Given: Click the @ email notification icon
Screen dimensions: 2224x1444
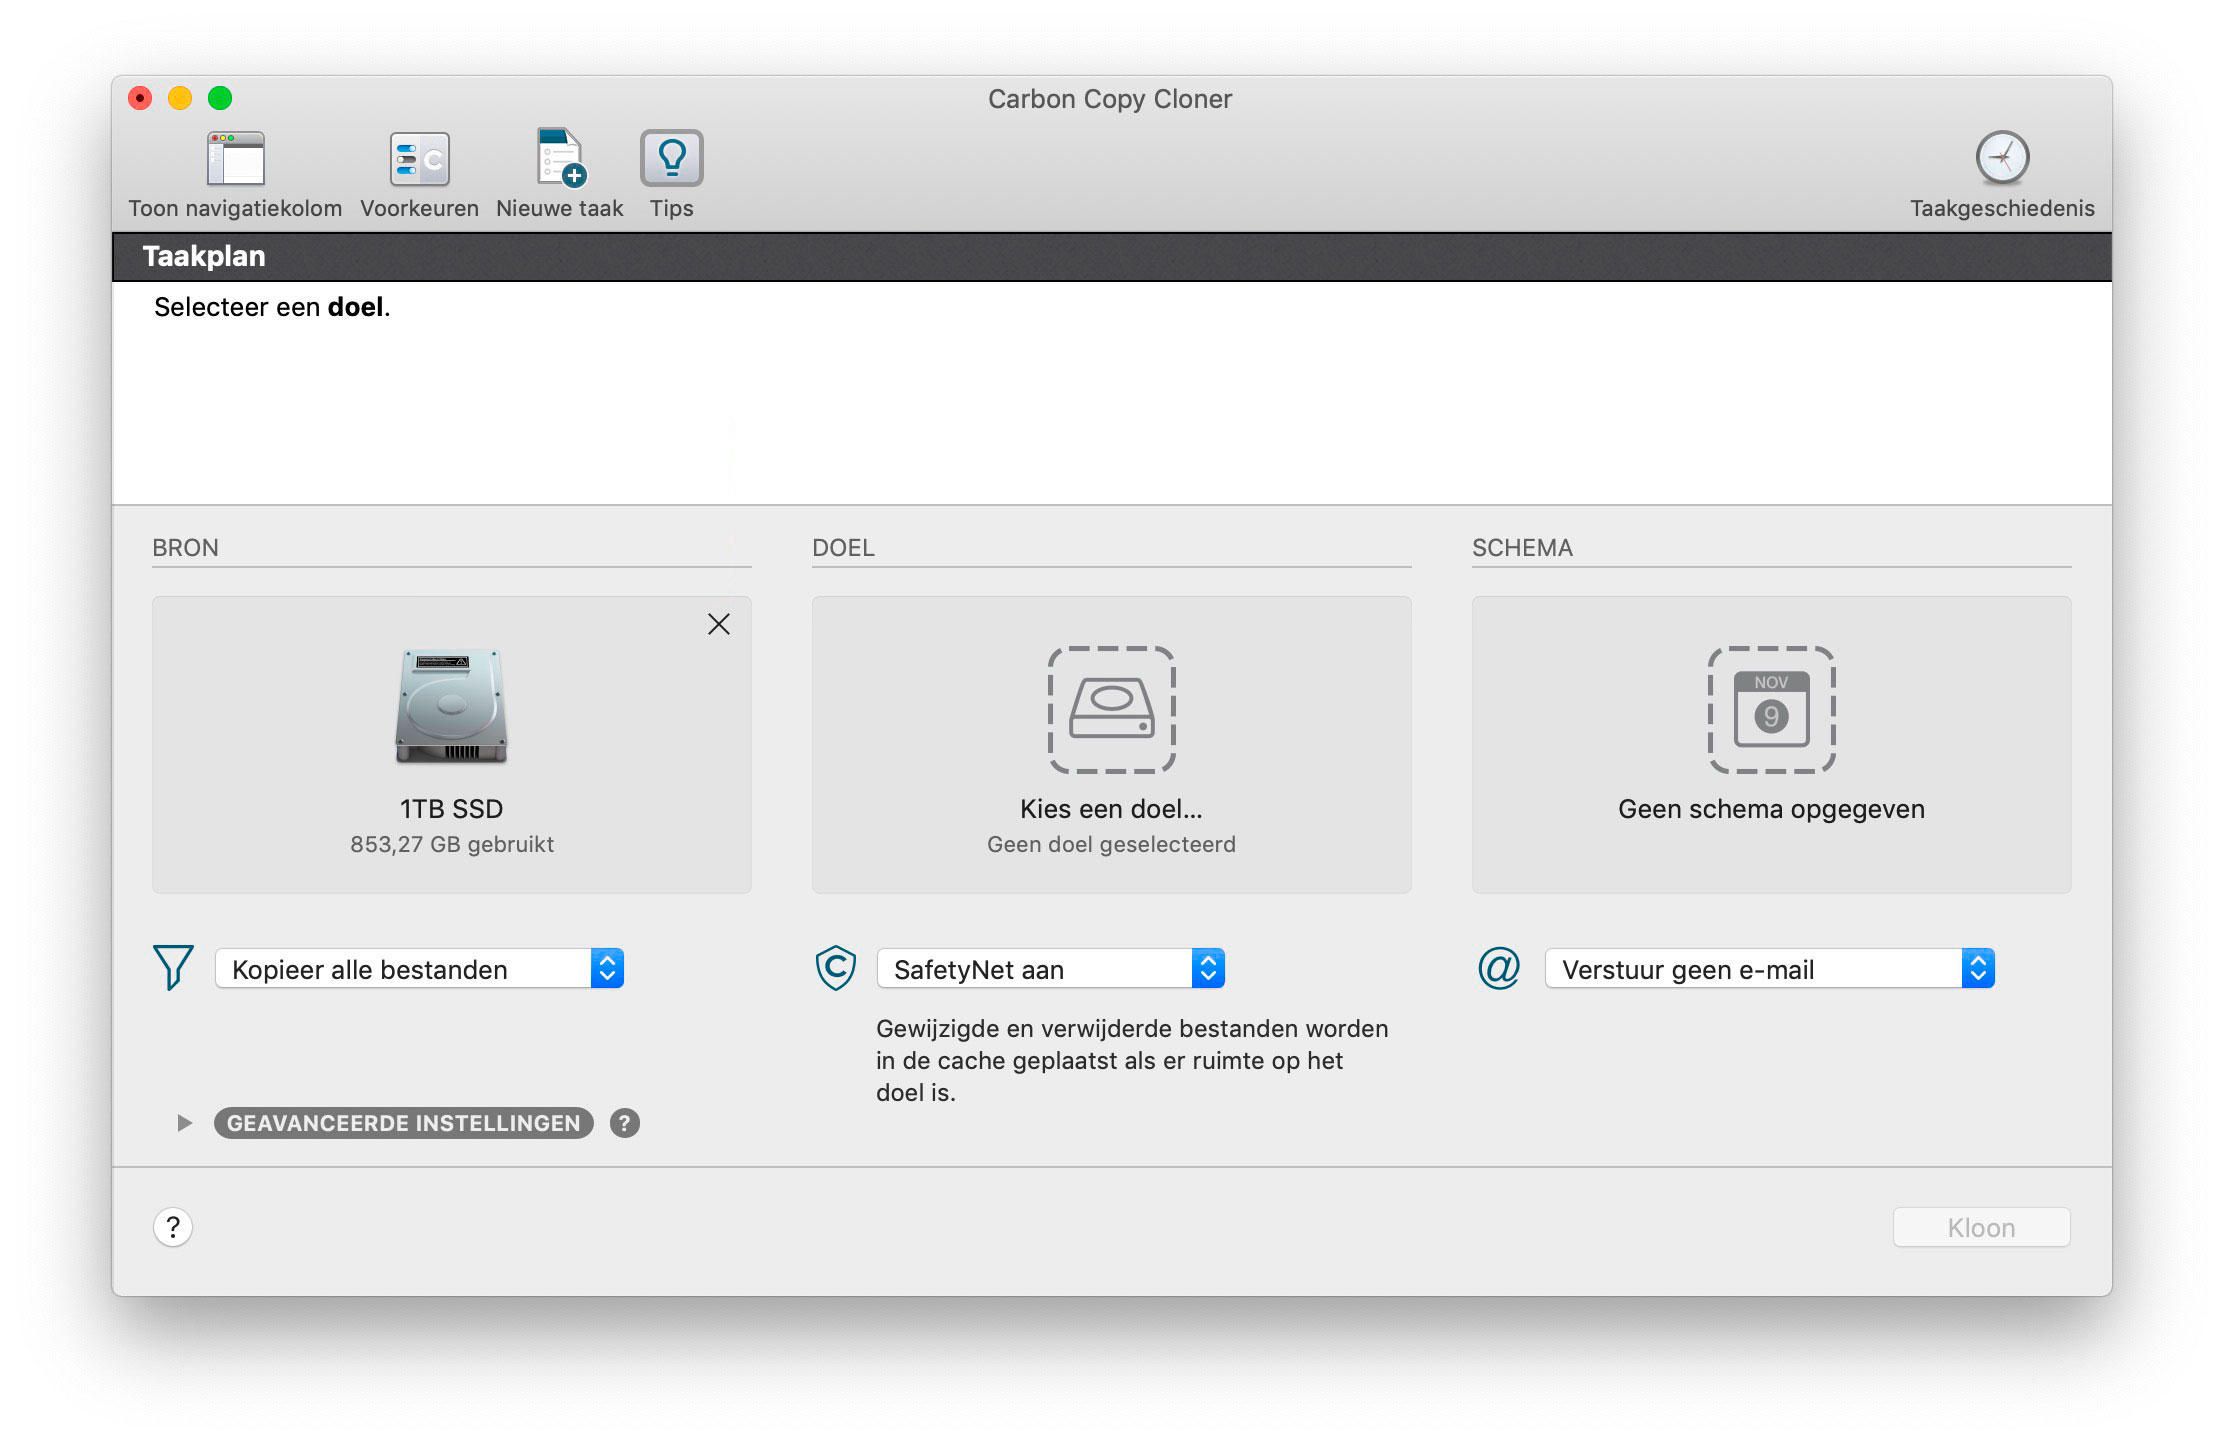Looking at the screenshot, I should tap(1498, 968).
